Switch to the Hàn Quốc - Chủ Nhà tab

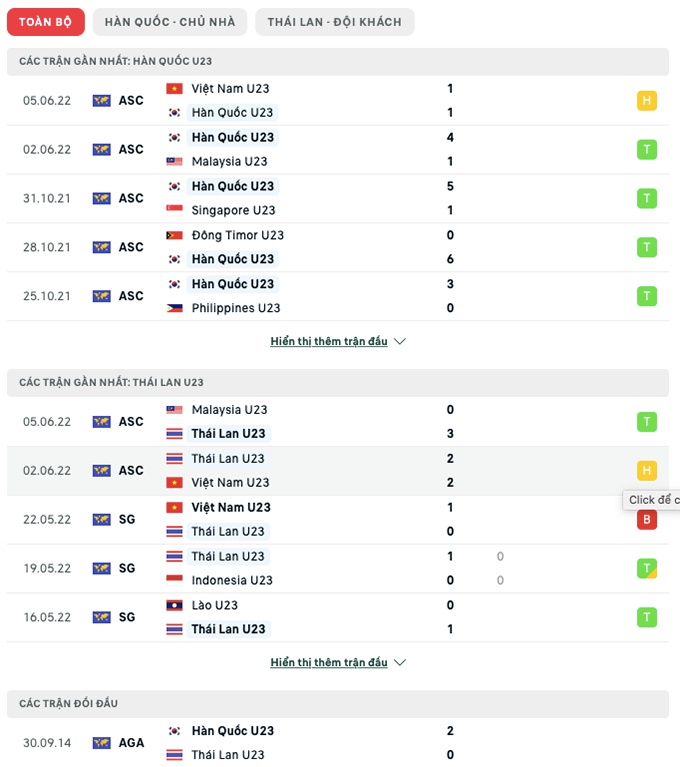(x=169, y=22)
